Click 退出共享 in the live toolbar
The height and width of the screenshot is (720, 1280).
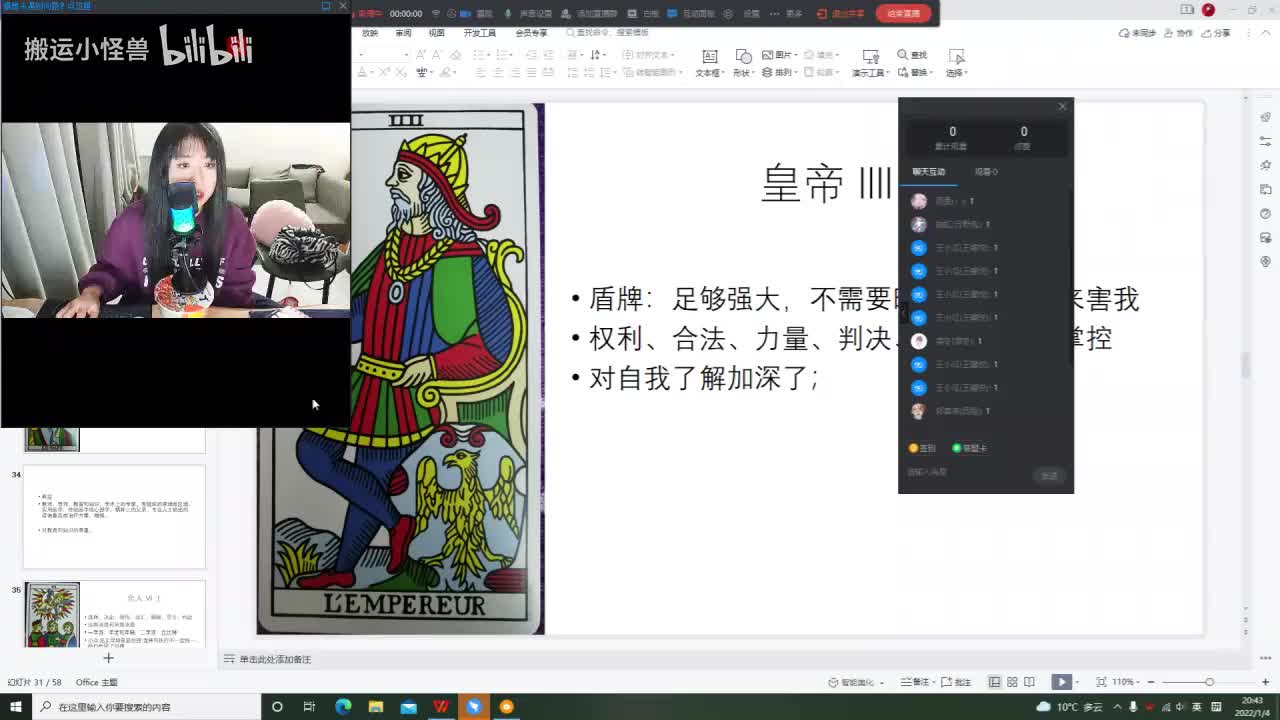[x=840, y=14]
